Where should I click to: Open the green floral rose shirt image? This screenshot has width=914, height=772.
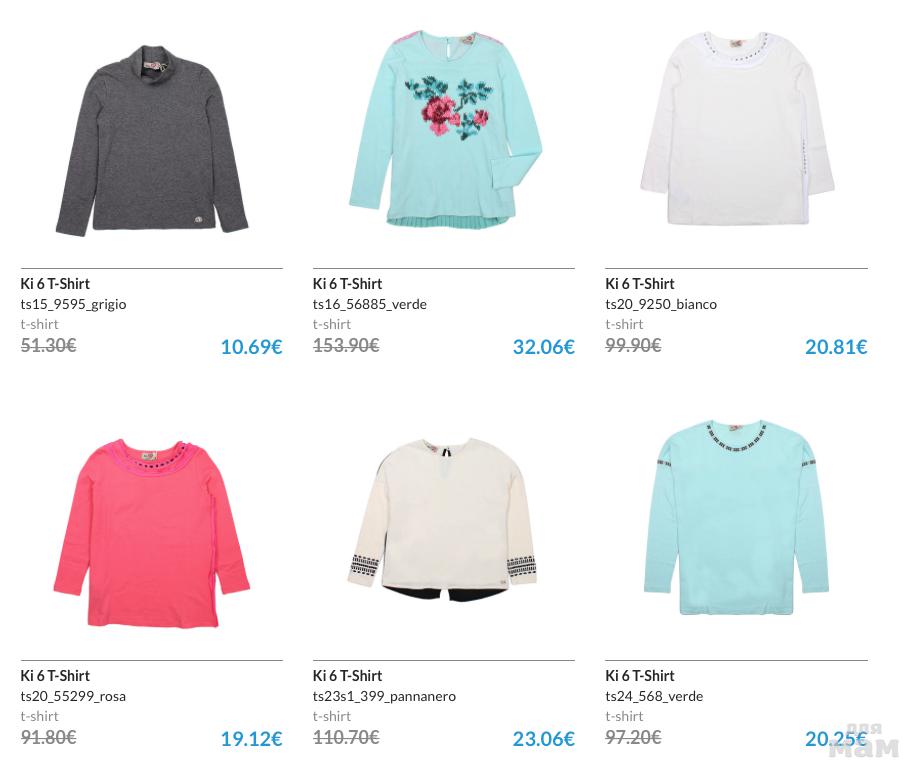445,128
